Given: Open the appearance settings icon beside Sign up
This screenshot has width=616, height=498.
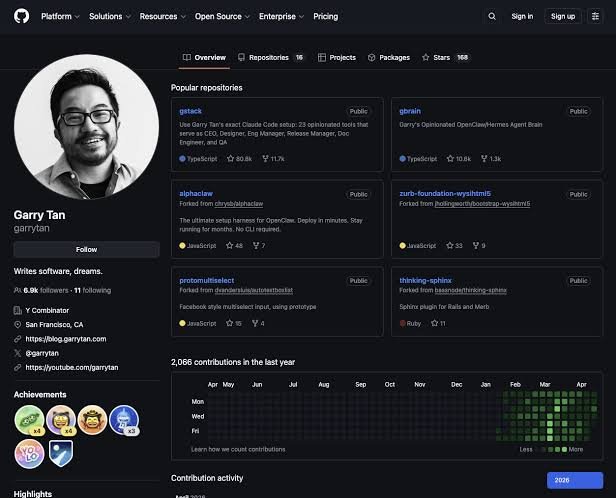Looking at the screenshot, I should [x=595, y=16].
